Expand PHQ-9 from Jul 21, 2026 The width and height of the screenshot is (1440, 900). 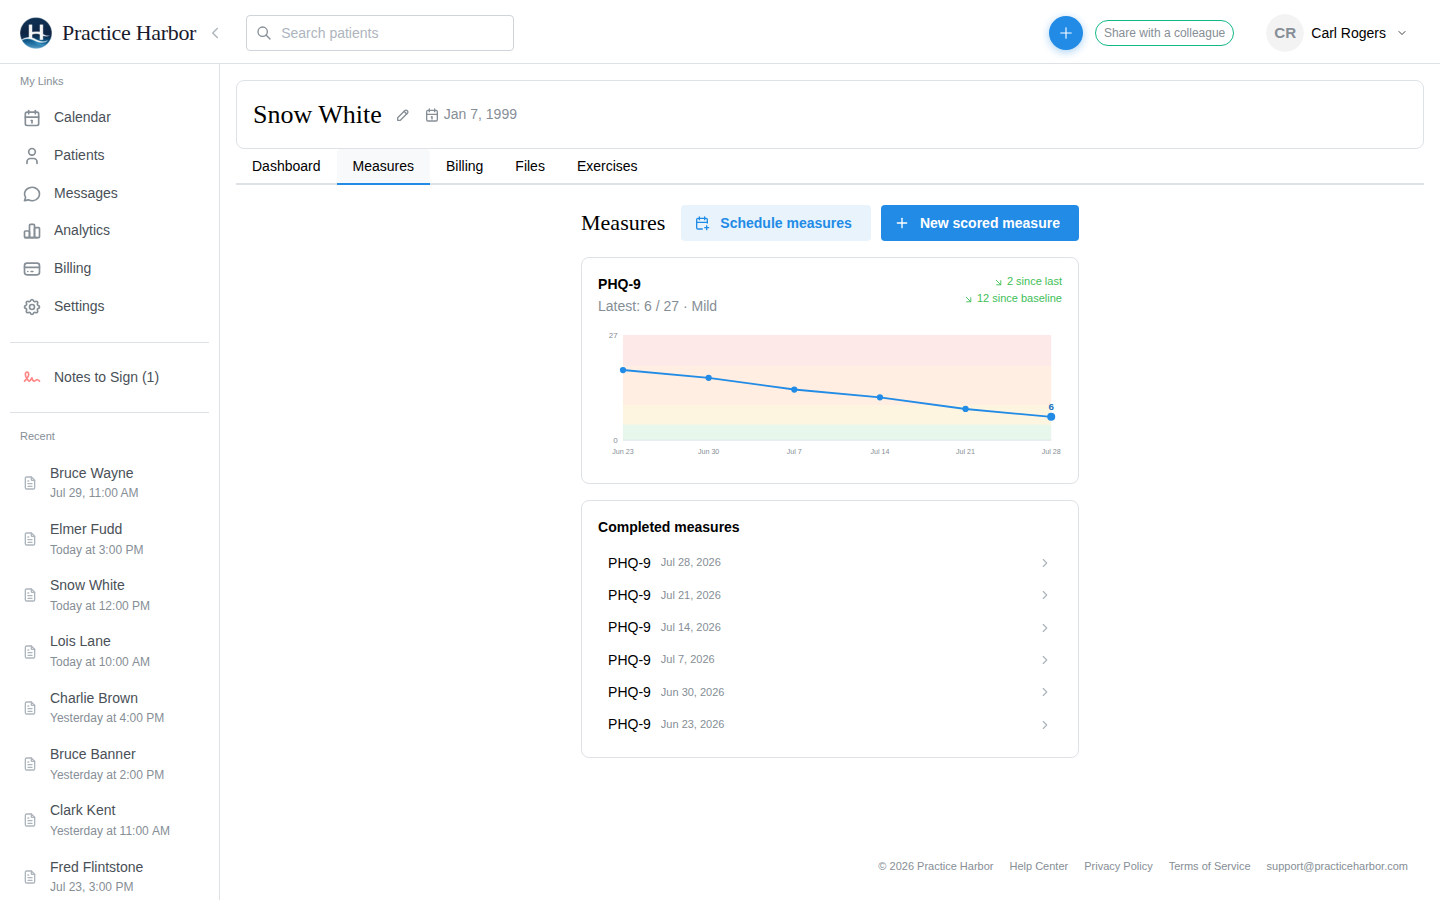pos(829,595)
